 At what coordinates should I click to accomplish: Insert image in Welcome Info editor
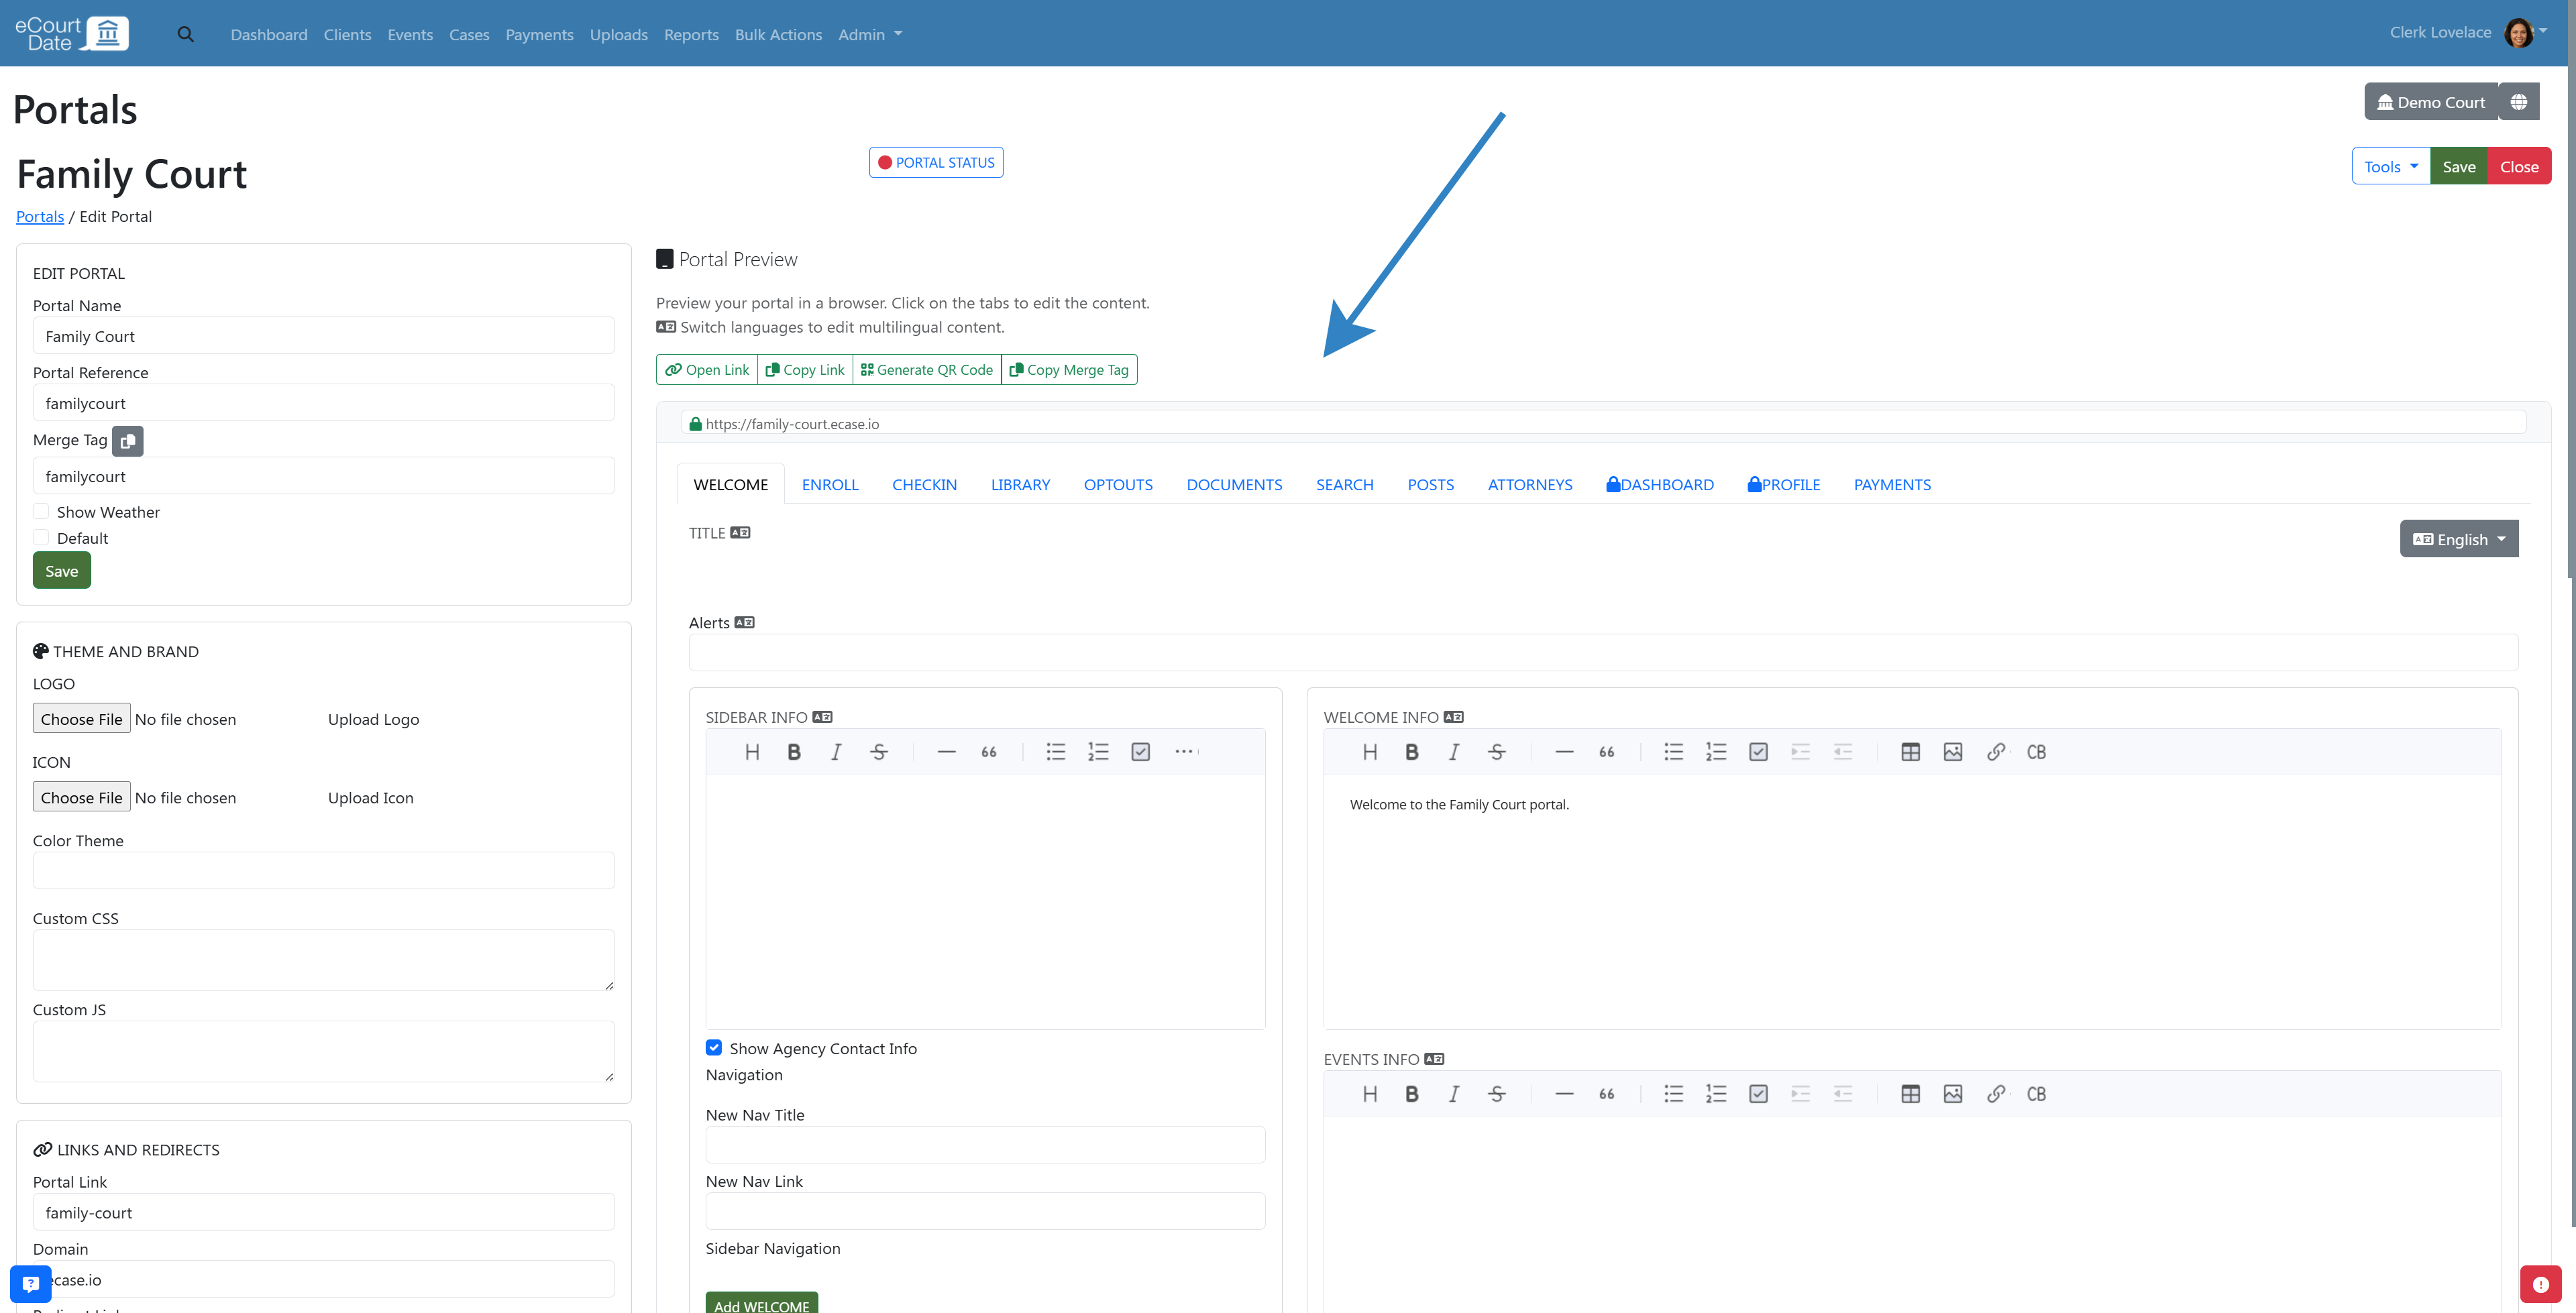coord(1953,752)
